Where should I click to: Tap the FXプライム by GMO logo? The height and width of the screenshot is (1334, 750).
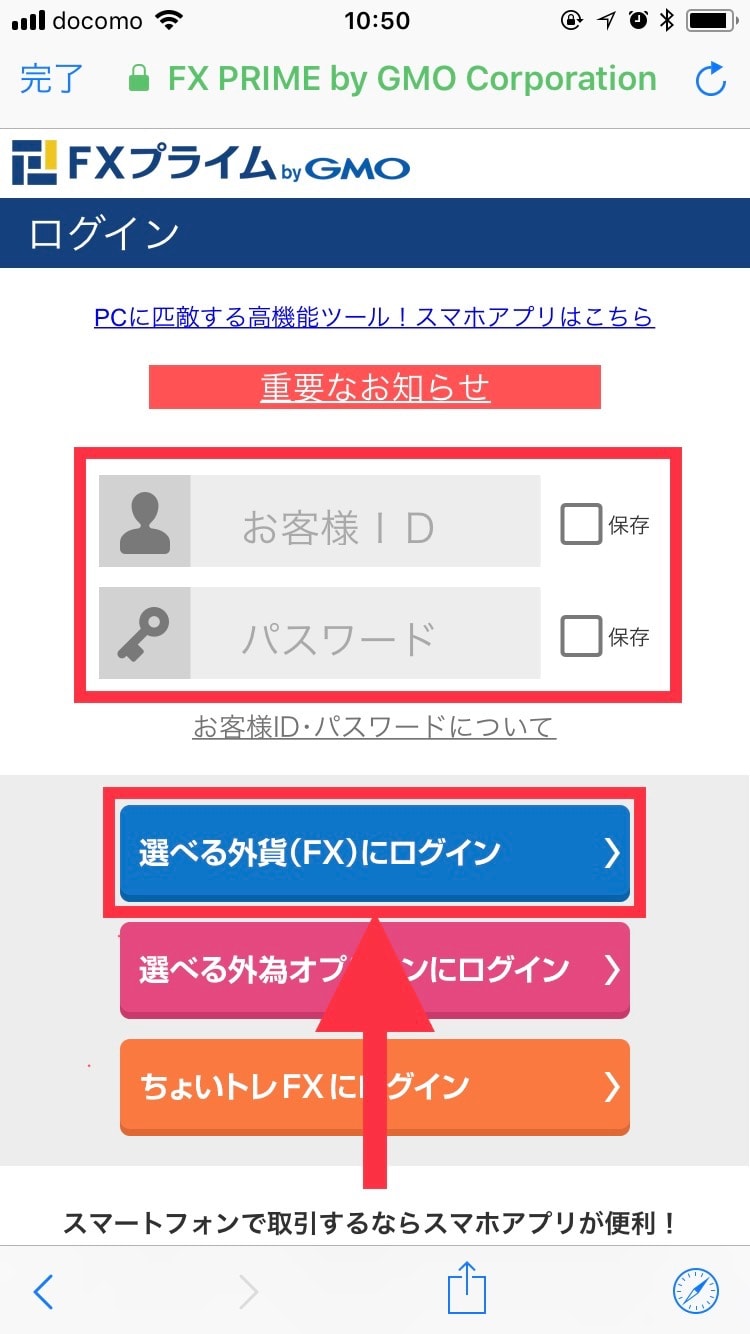click(x=211, y=164)
